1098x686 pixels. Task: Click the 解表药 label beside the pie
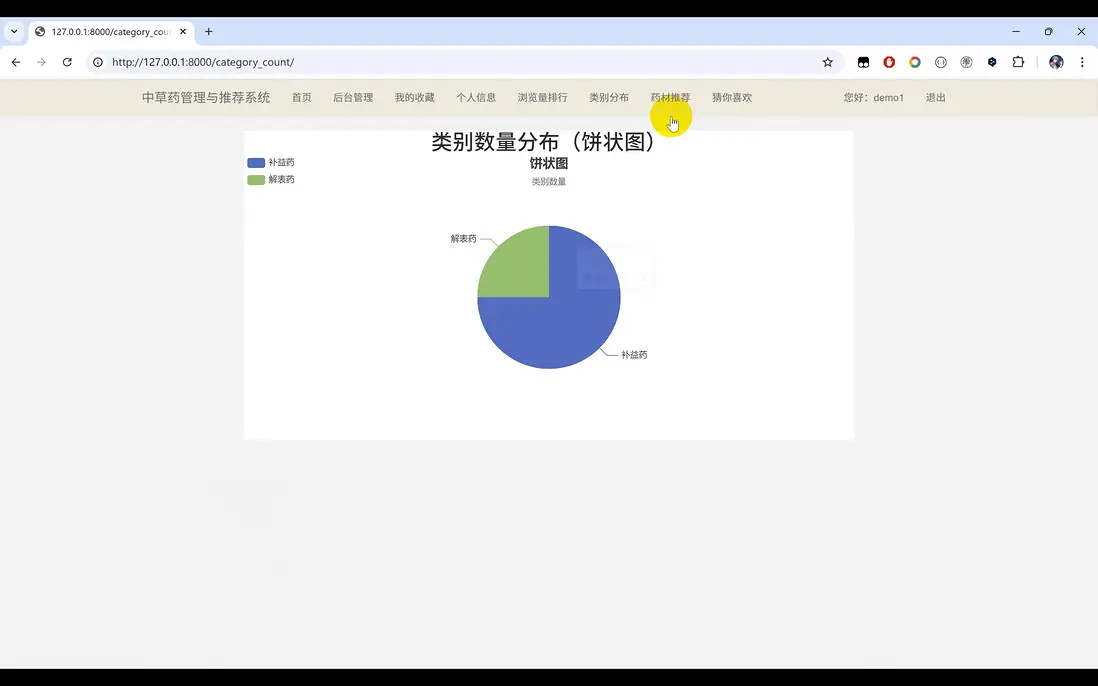click(x=464, y=239)
